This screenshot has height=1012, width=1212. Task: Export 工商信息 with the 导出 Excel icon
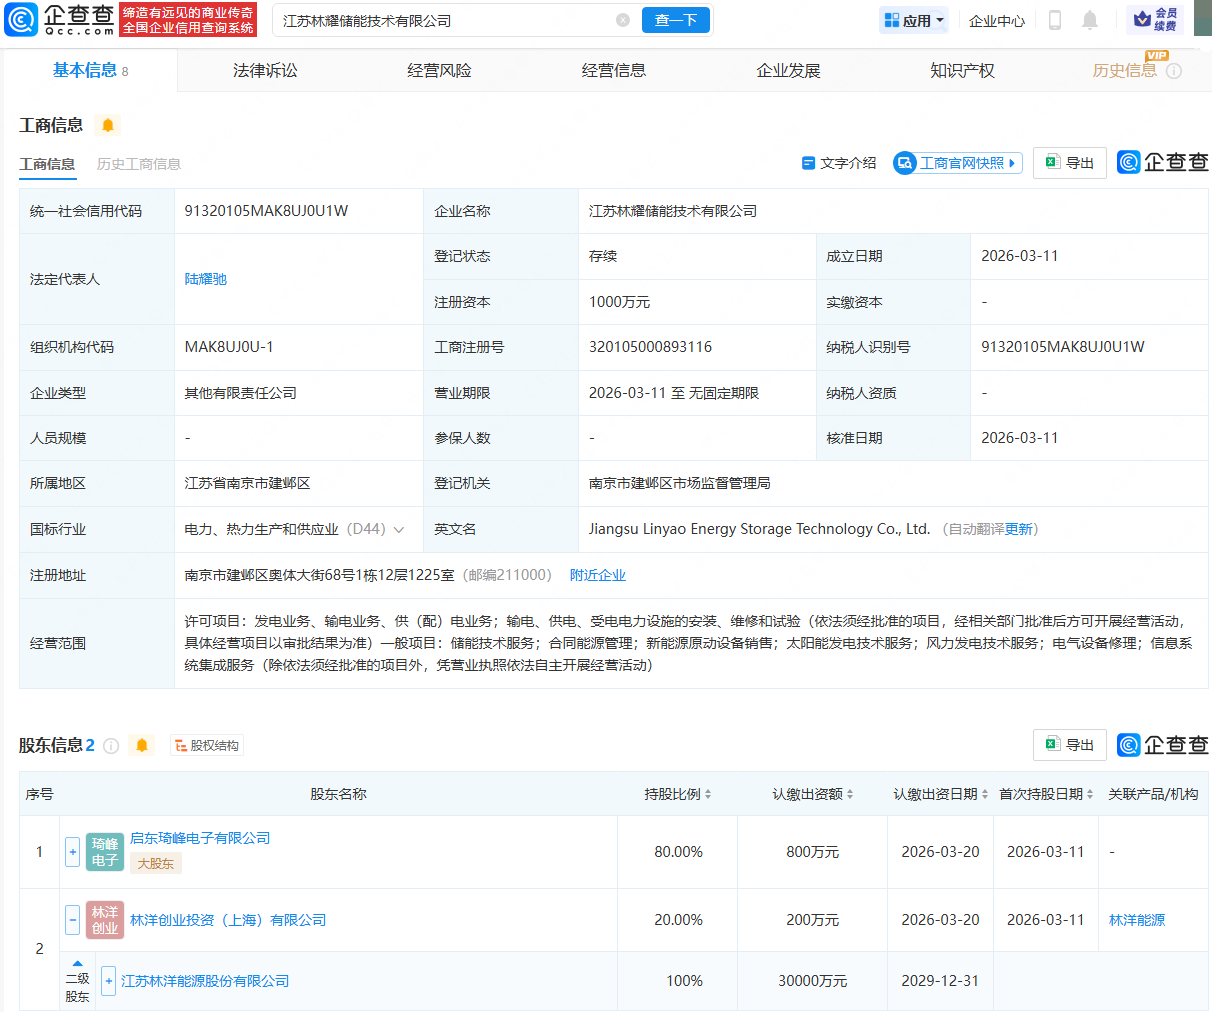pos(1069,162)
